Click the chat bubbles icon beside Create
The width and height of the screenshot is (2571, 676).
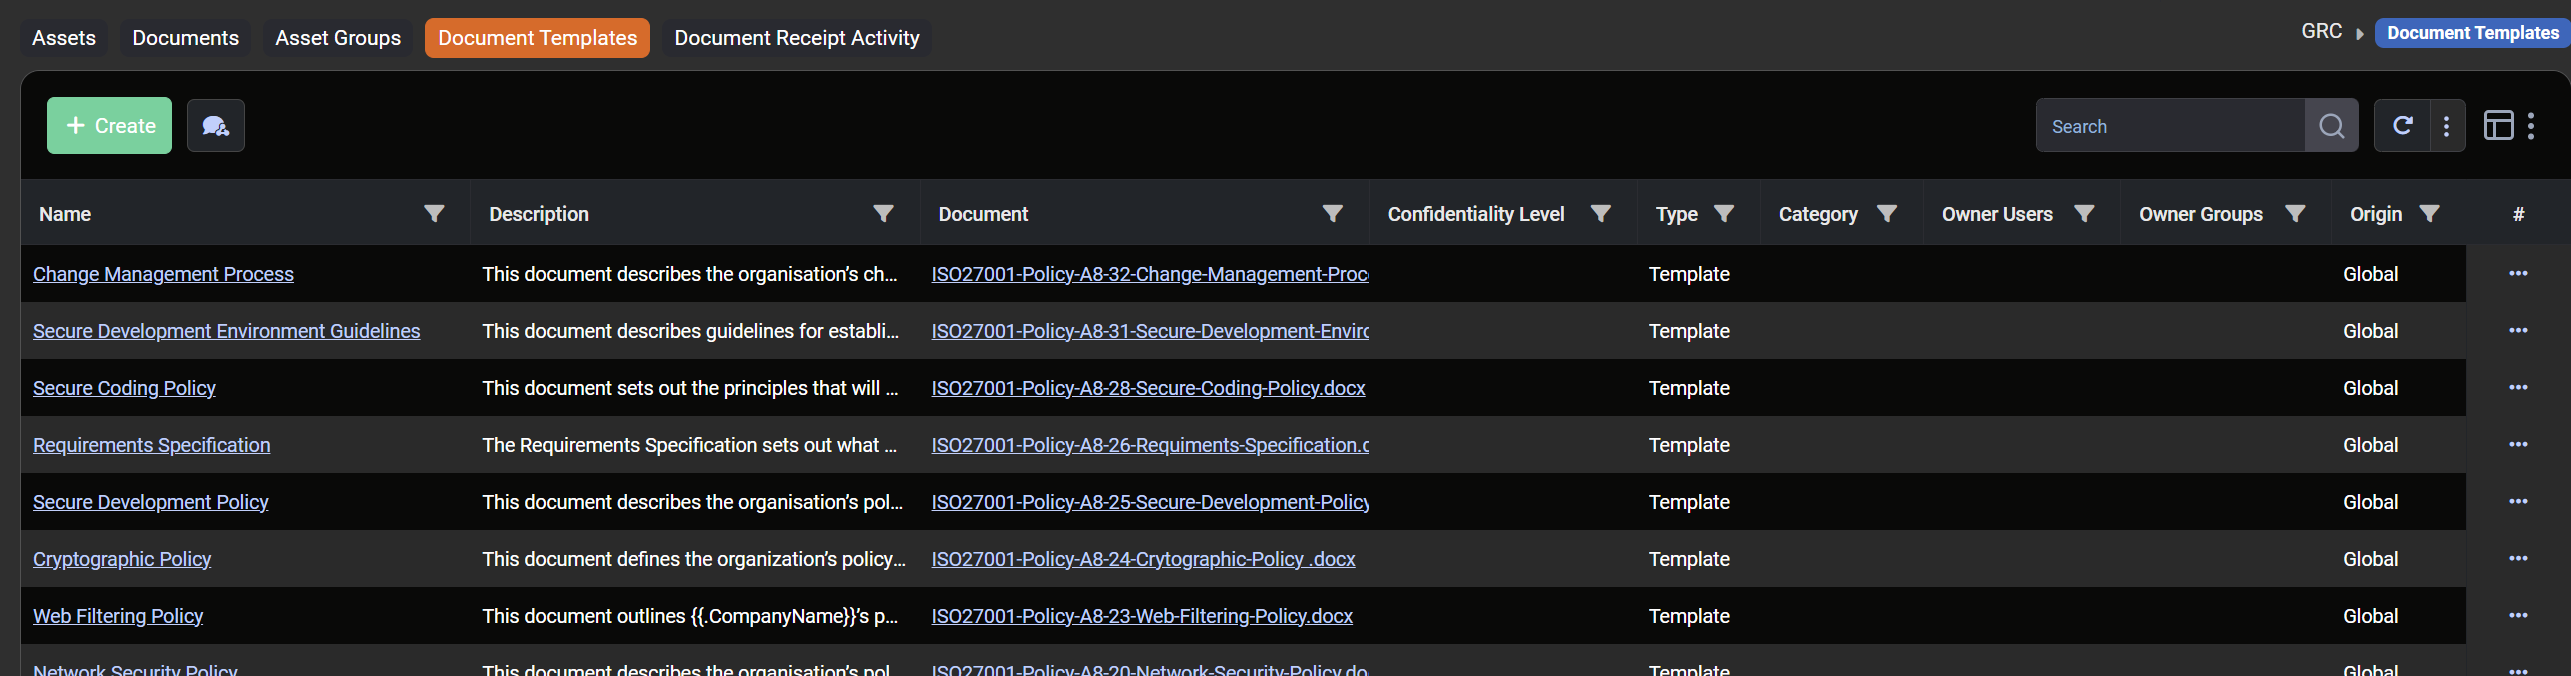(x=215, y=126)
